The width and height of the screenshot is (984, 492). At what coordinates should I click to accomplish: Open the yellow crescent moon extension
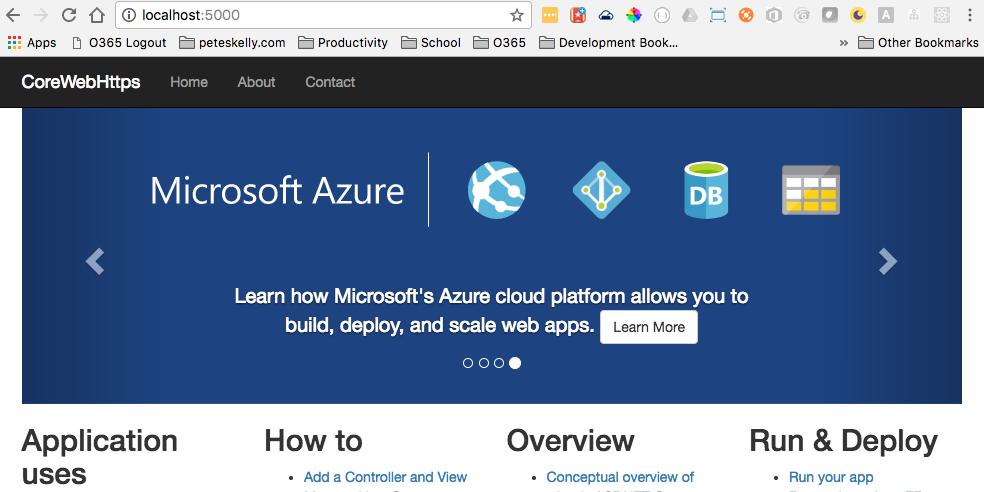(858, 15)
